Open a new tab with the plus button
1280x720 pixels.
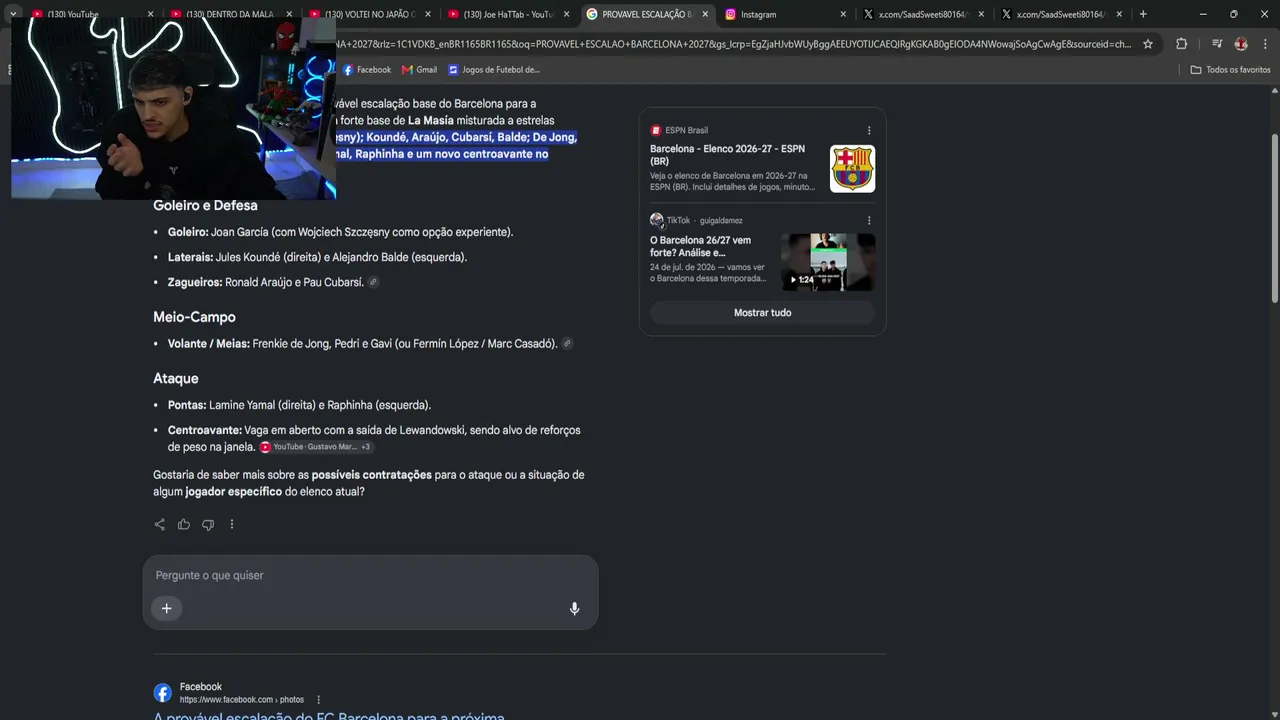click(x=1143, y=14)
